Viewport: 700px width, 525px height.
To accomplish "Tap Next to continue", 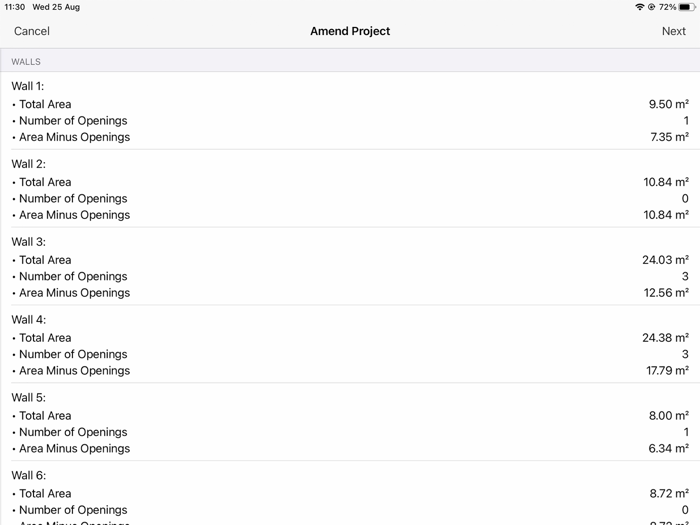I will 674,31.
